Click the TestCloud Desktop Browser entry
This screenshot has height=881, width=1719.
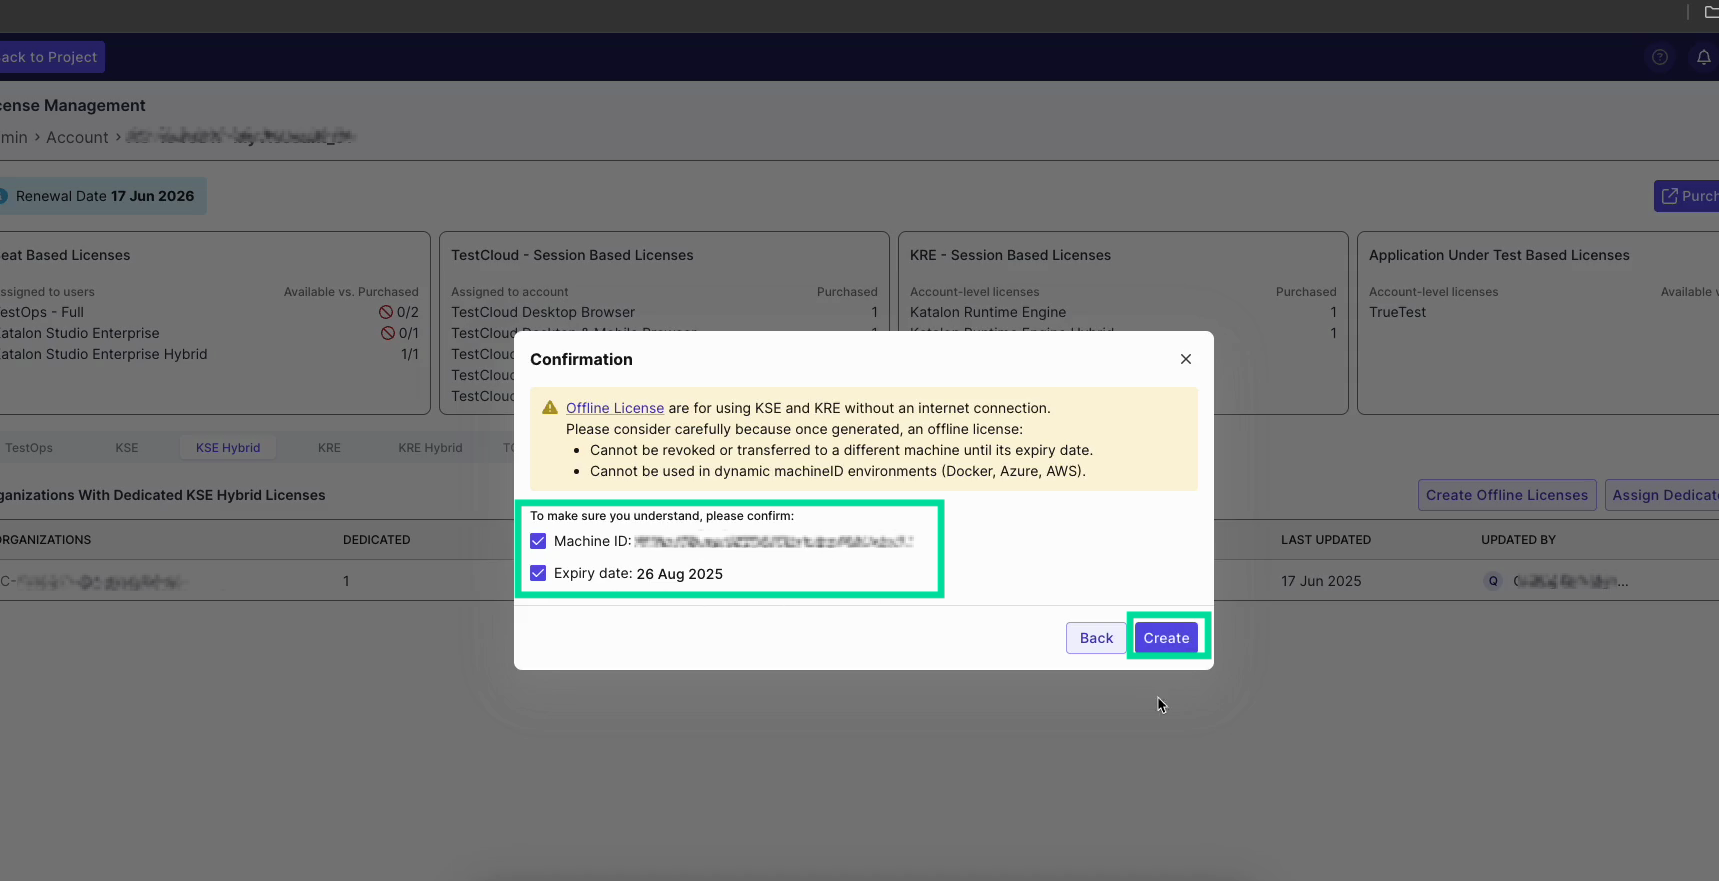[x=543, y=312]
